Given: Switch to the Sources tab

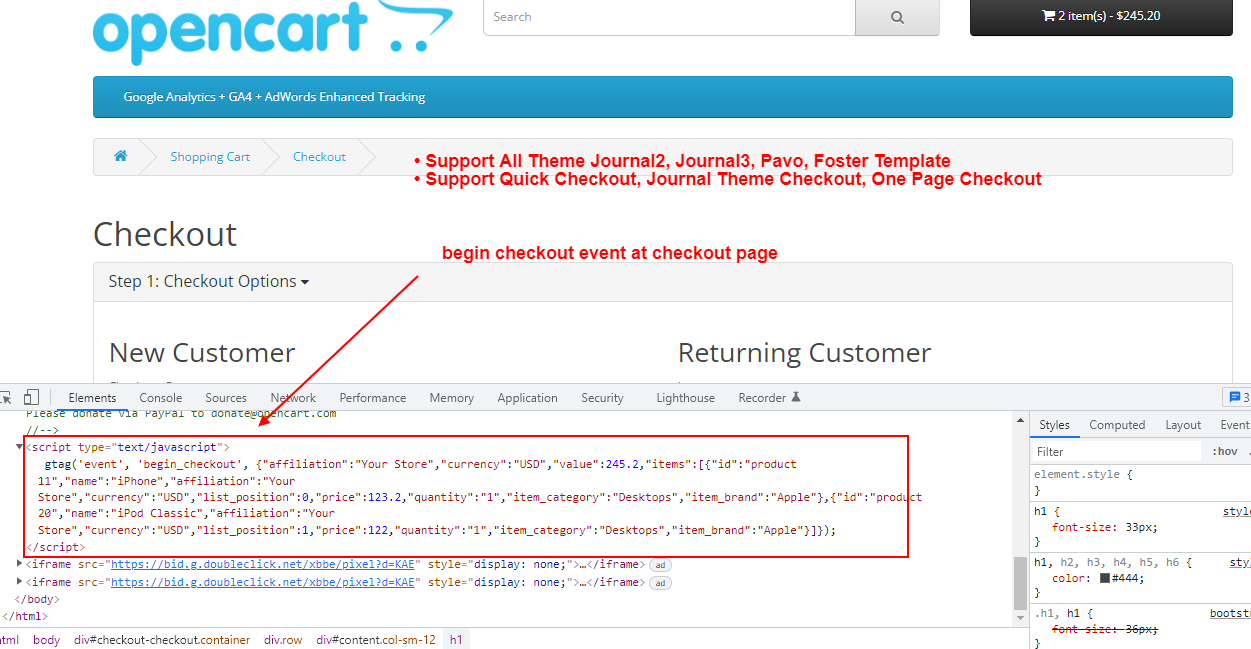Looking at the screenshot, I should tap(226, 397).
